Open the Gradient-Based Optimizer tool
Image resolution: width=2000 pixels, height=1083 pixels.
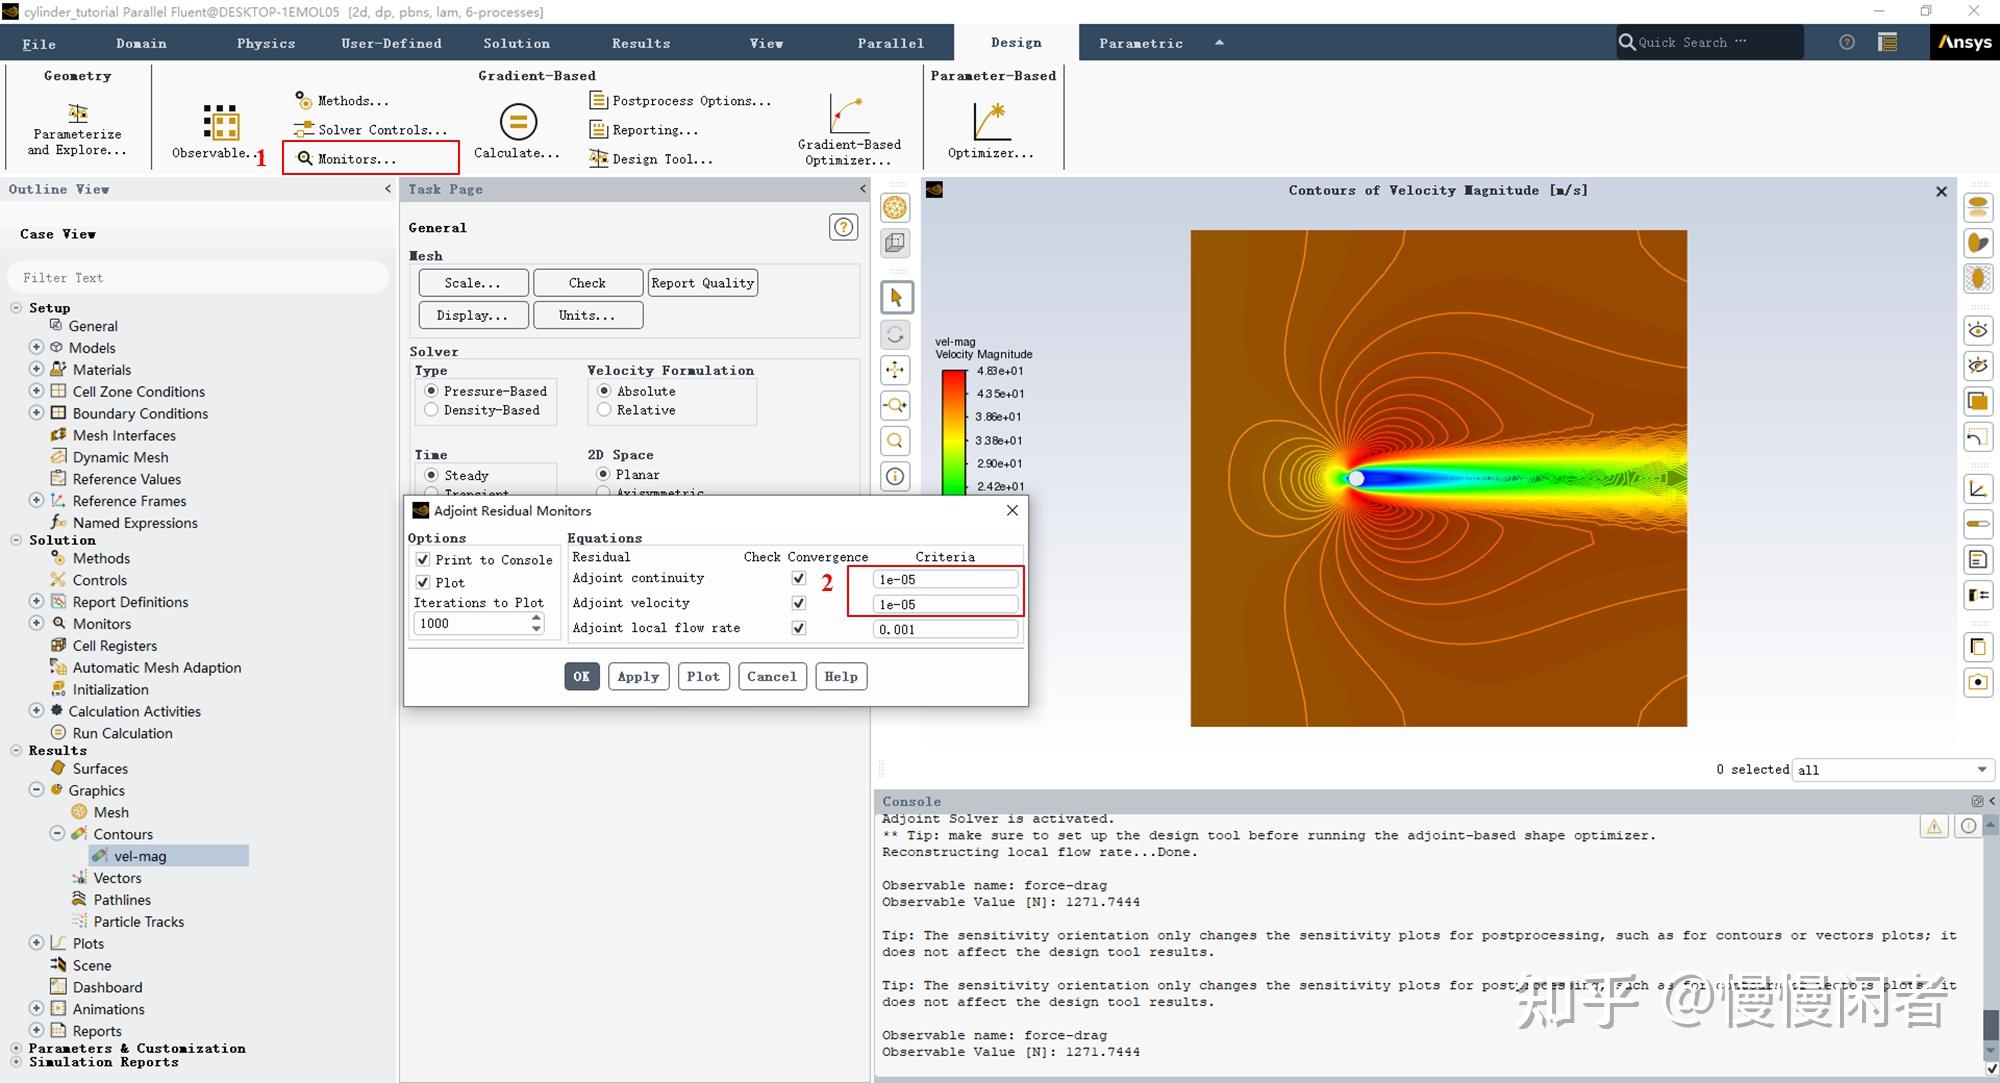(x=848, y=115)
